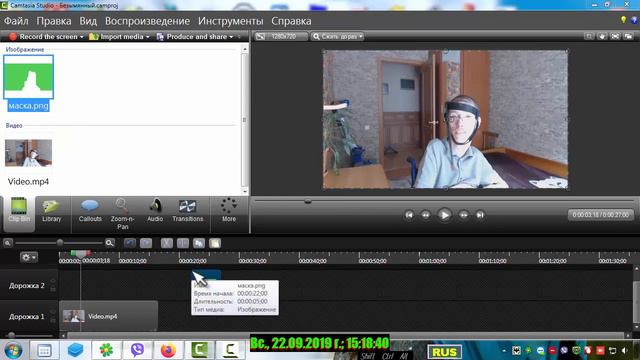Viewport: 640px width, 360px height.
Task: Click the RUS language indicator
Action: click(444, 351)
